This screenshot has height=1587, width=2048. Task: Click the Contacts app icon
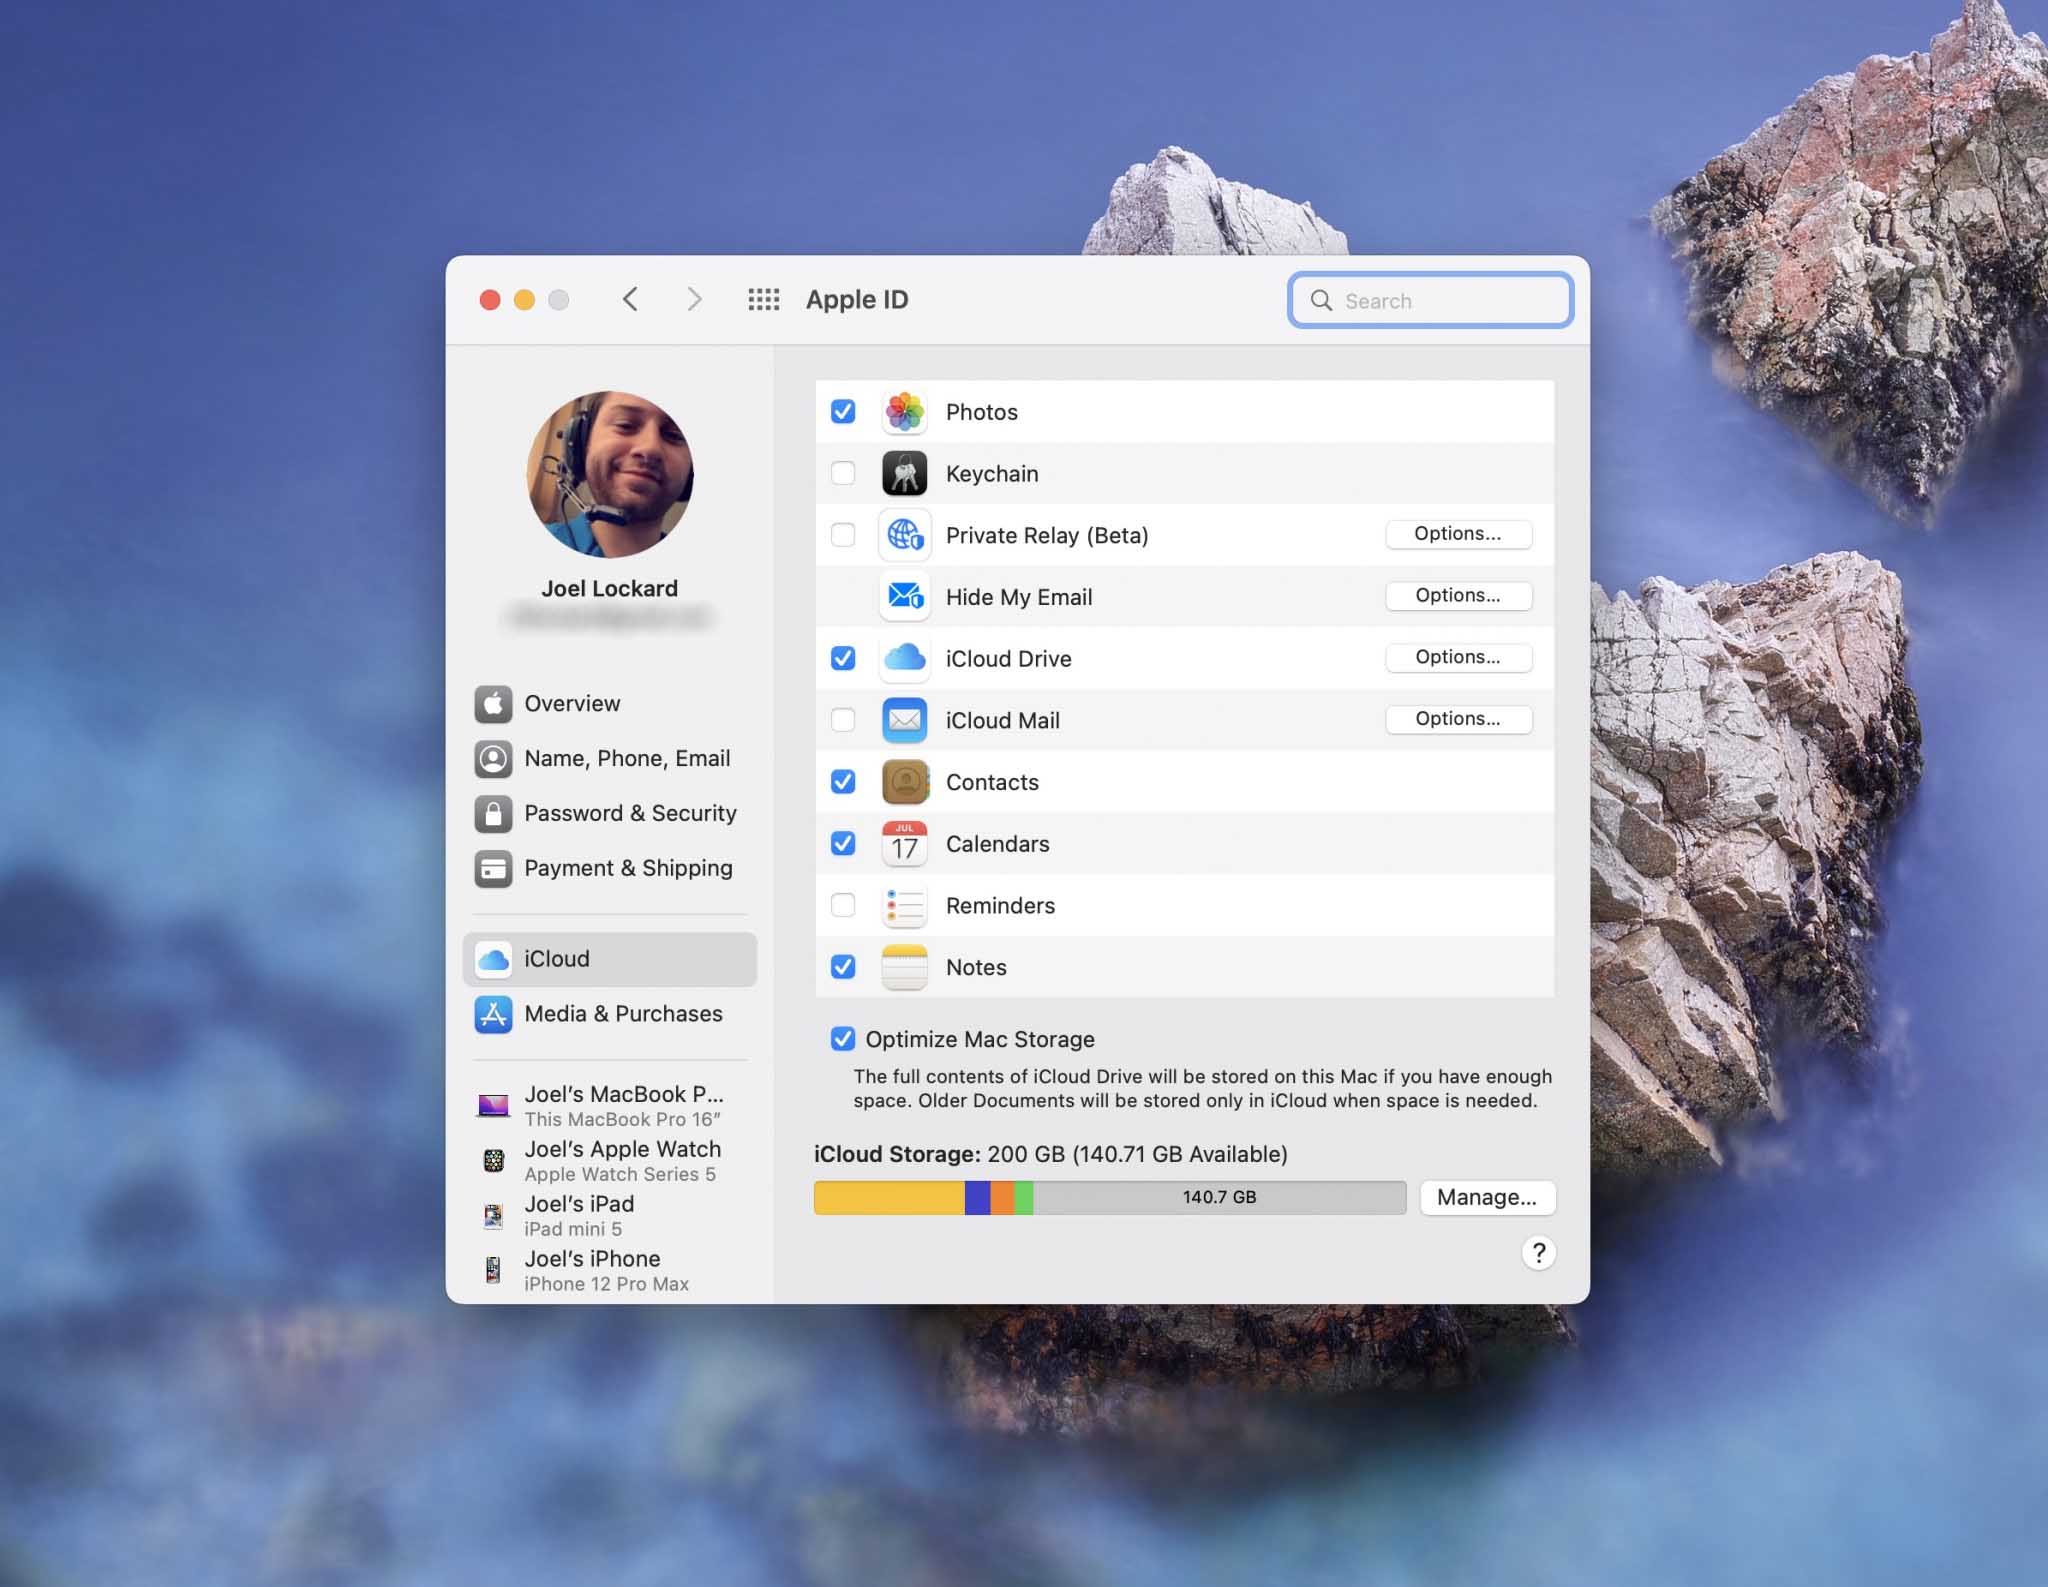tap(904, 782)
